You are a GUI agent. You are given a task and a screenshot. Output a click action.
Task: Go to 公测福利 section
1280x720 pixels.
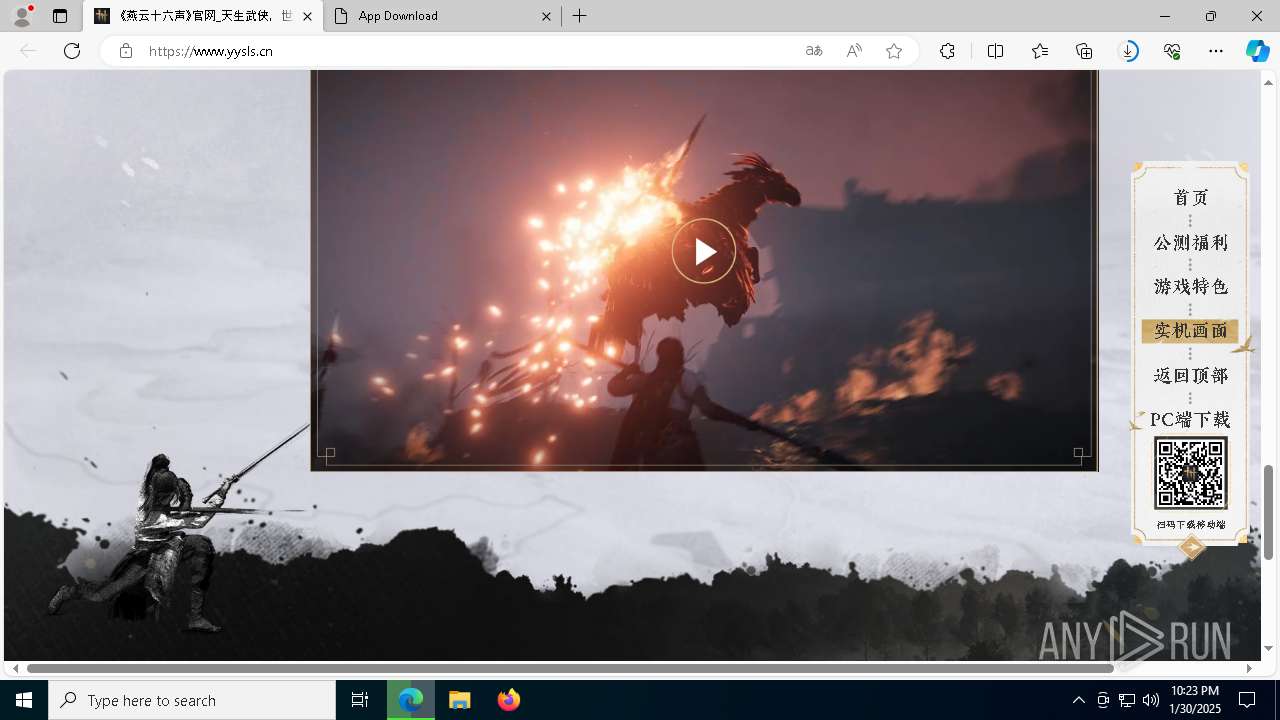(x=1190, y=243)
